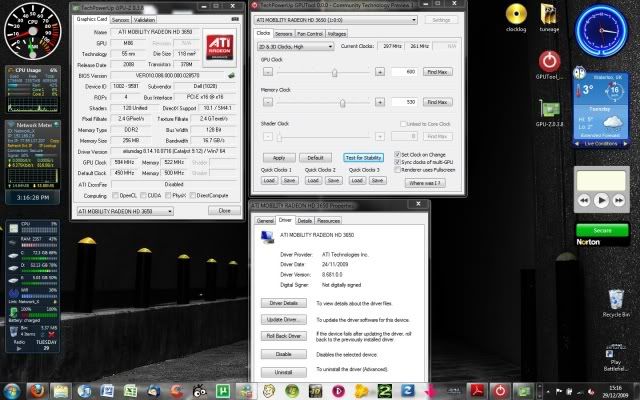
Task: Open Microsoft Excel from the taskbar
Action: click(130, 391)
